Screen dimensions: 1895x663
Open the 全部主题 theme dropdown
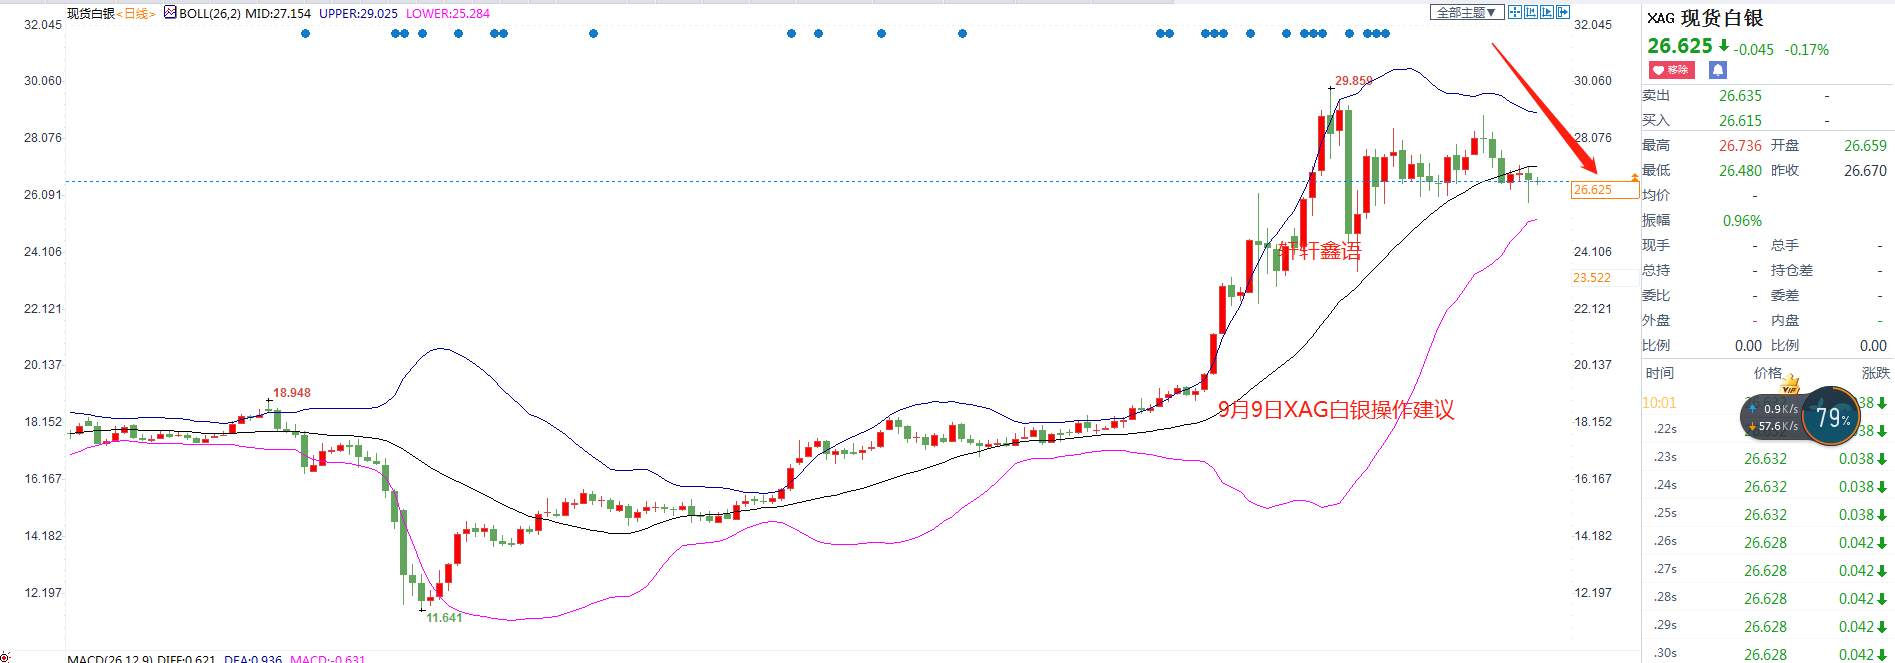[1467, 12]
